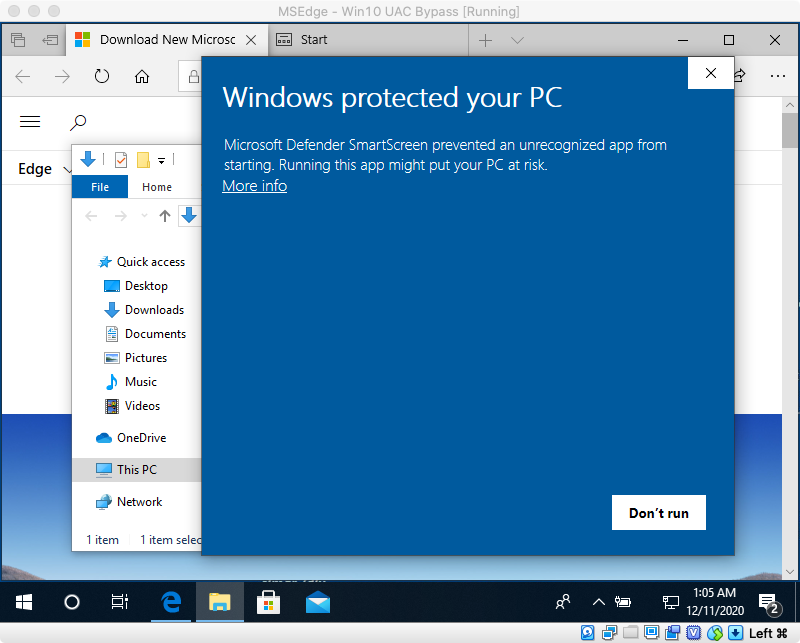Select Videos in navigation pane
The image size is (800, 643).
click(132, 406)
